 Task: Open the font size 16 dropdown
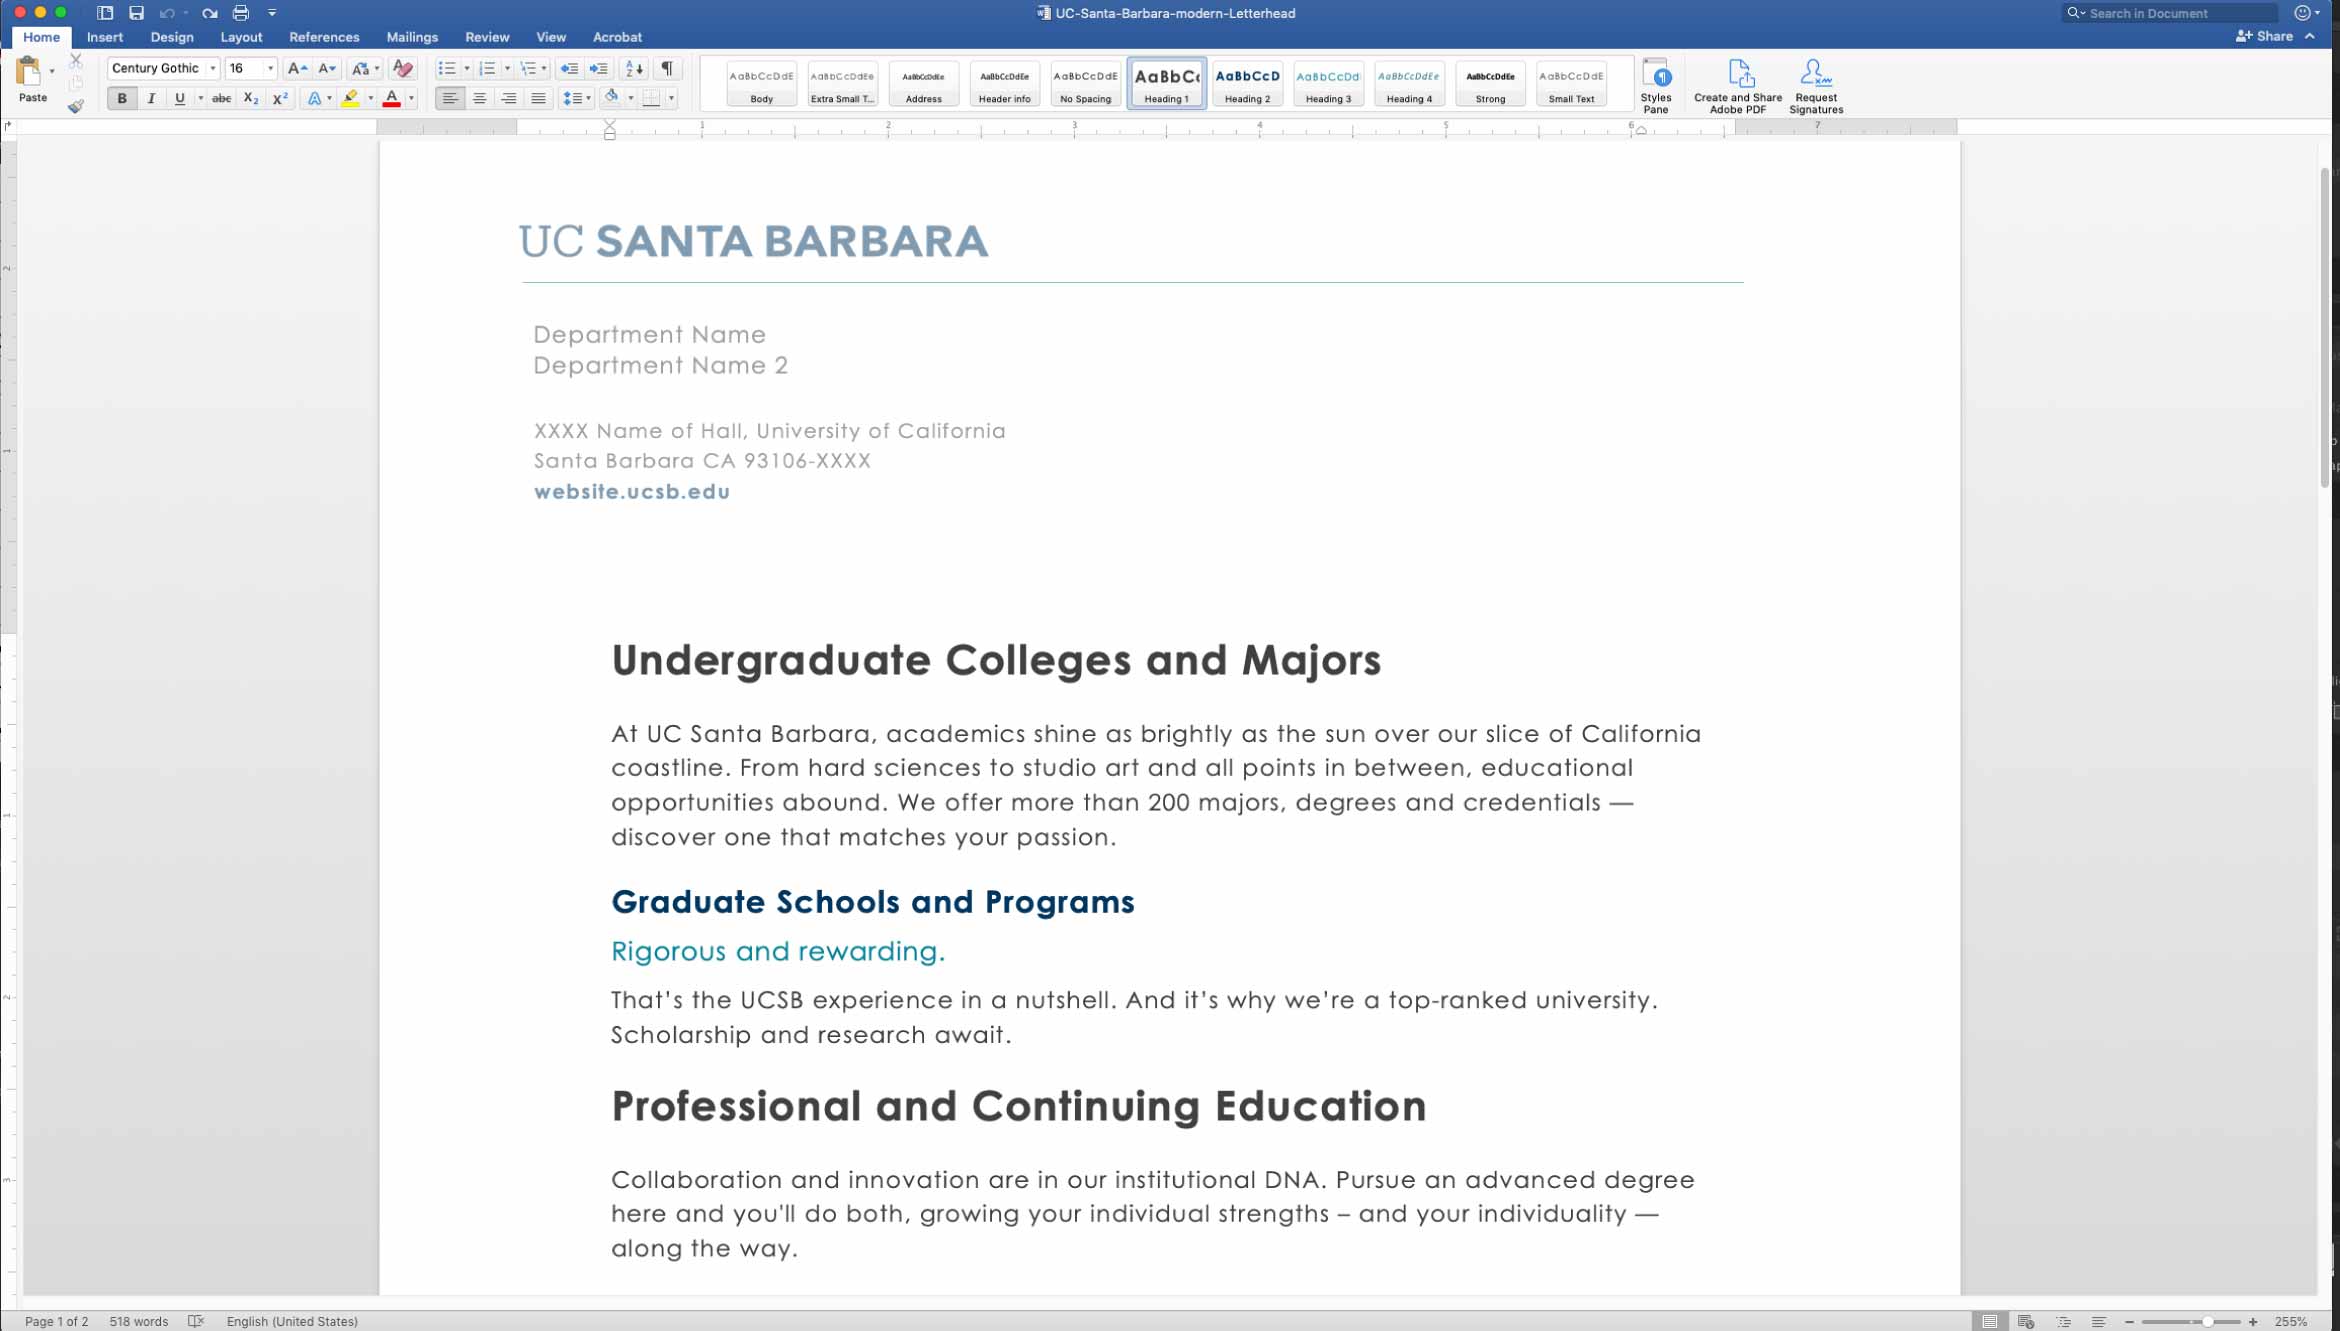tap(270, 68)
